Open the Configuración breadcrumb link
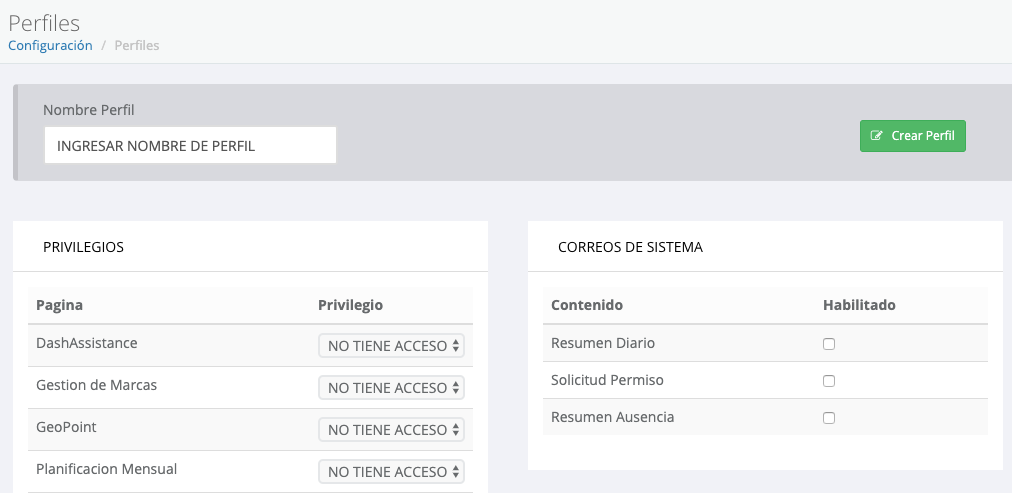 coord(50,46)
